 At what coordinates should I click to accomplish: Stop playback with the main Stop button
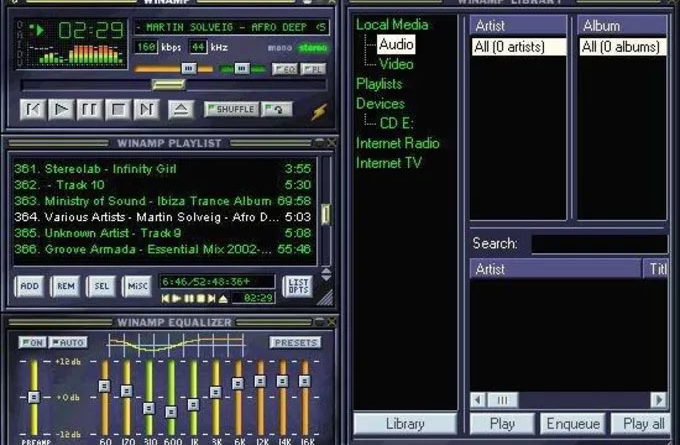pyautogui.click(x=118, y=110)
